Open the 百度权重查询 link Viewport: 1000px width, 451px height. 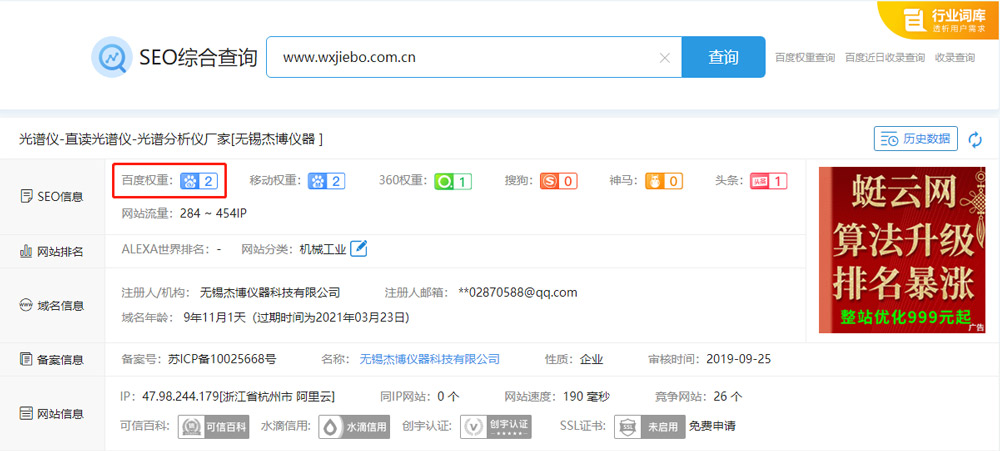click(804, 58)
